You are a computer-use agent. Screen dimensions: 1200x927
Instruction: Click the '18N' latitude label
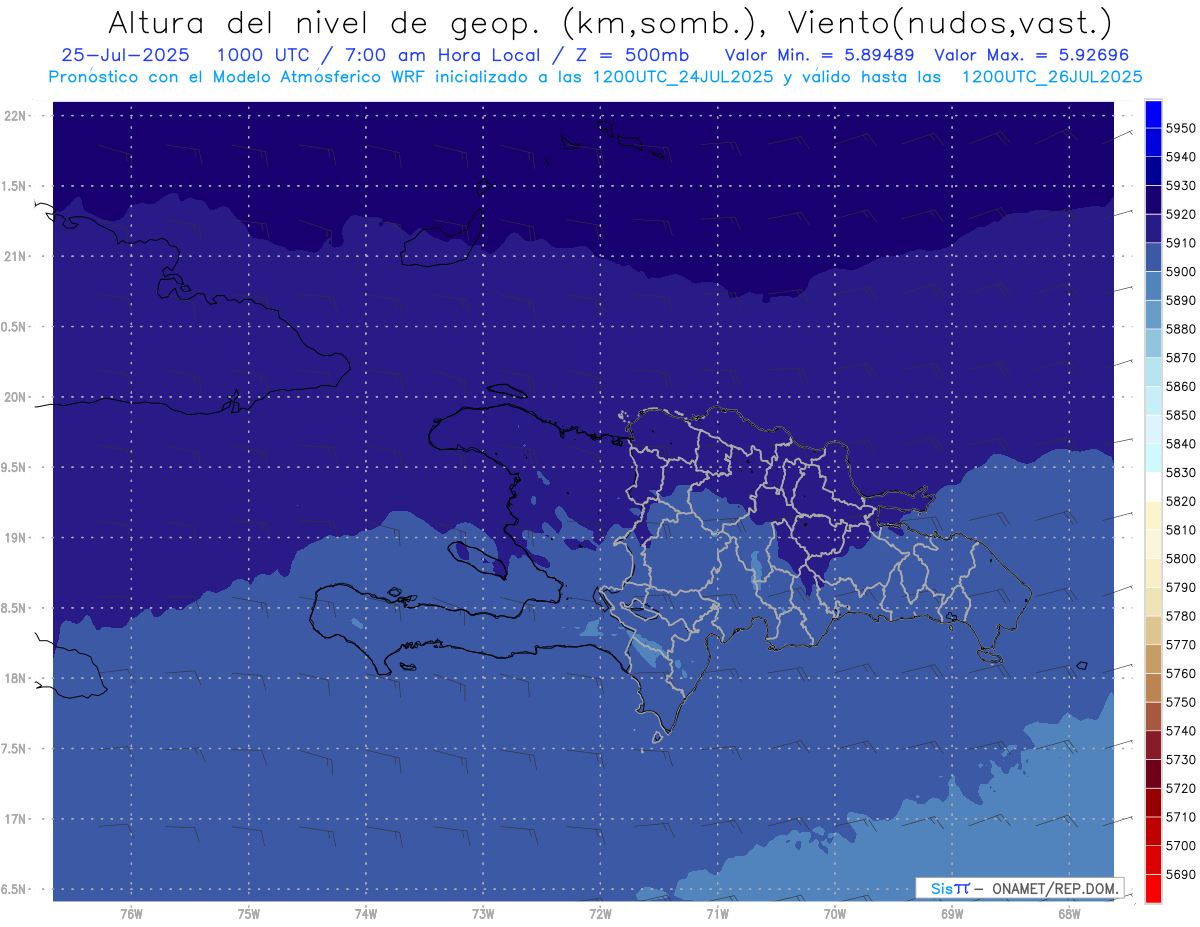15,678
